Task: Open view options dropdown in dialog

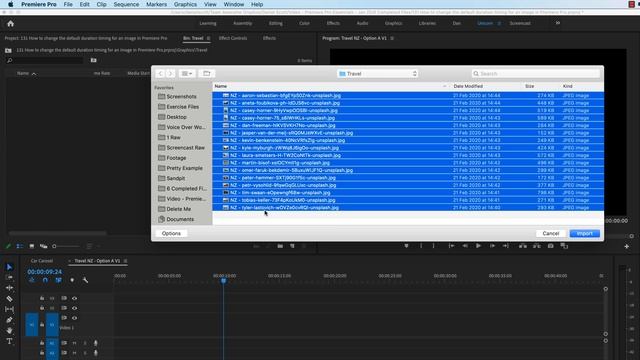Action: tap(187, 73)
